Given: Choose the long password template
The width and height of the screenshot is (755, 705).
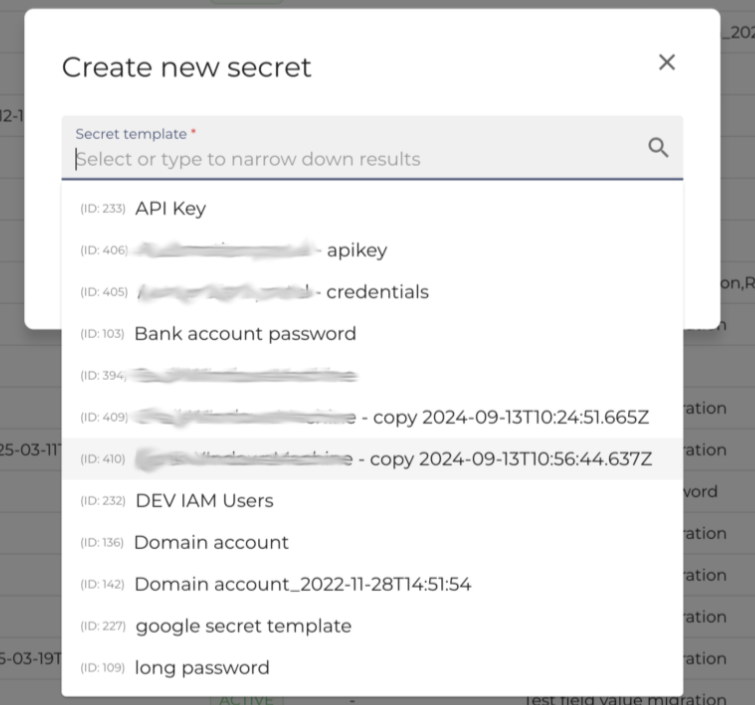Looking at the screenshot, I should (372, 668).
